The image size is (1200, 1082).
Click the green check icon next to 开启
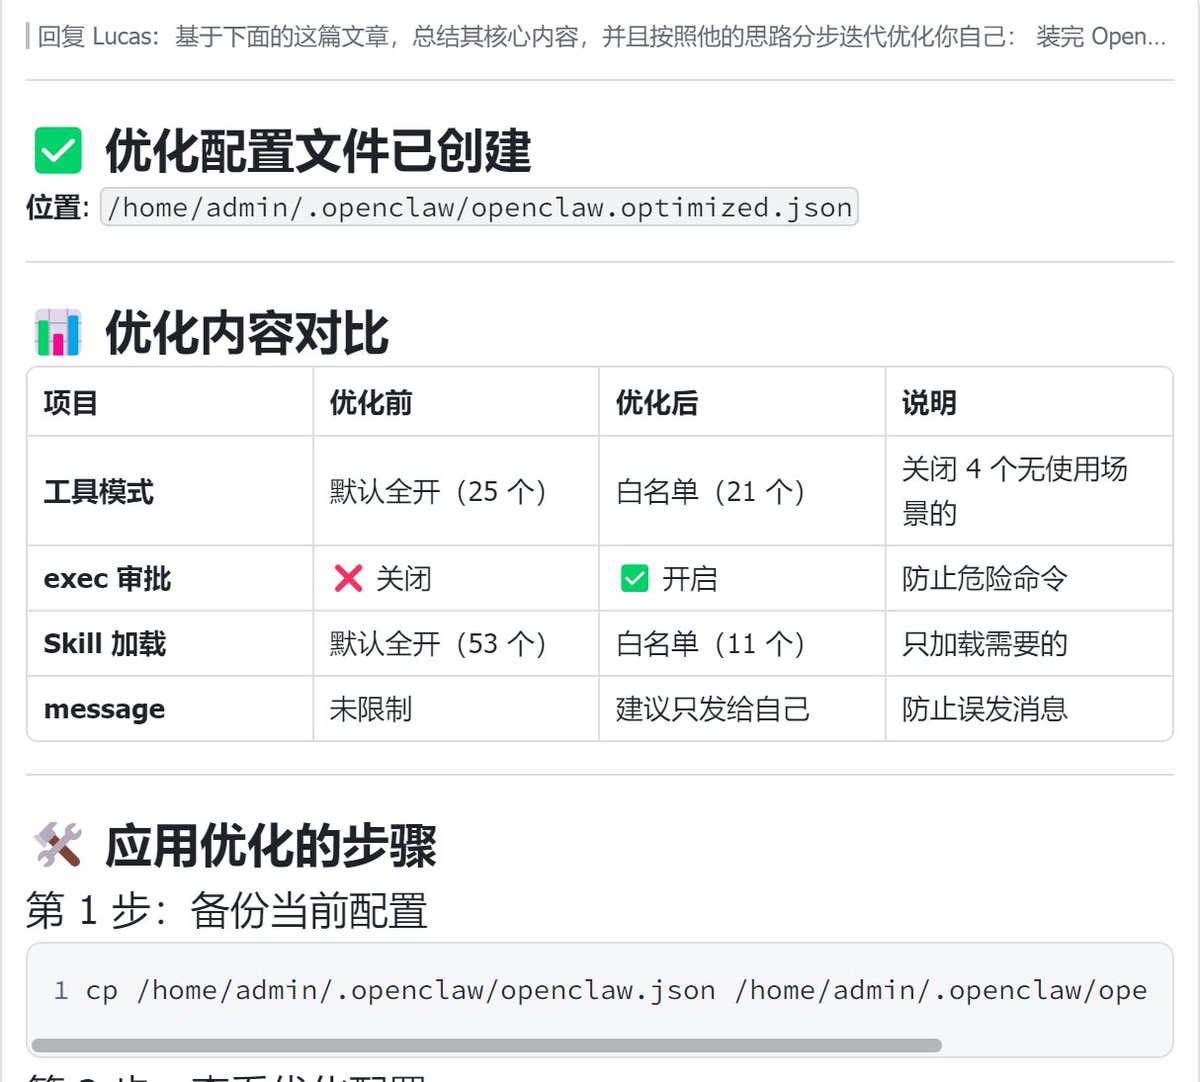pyautogui.click(x=635, y=578)
